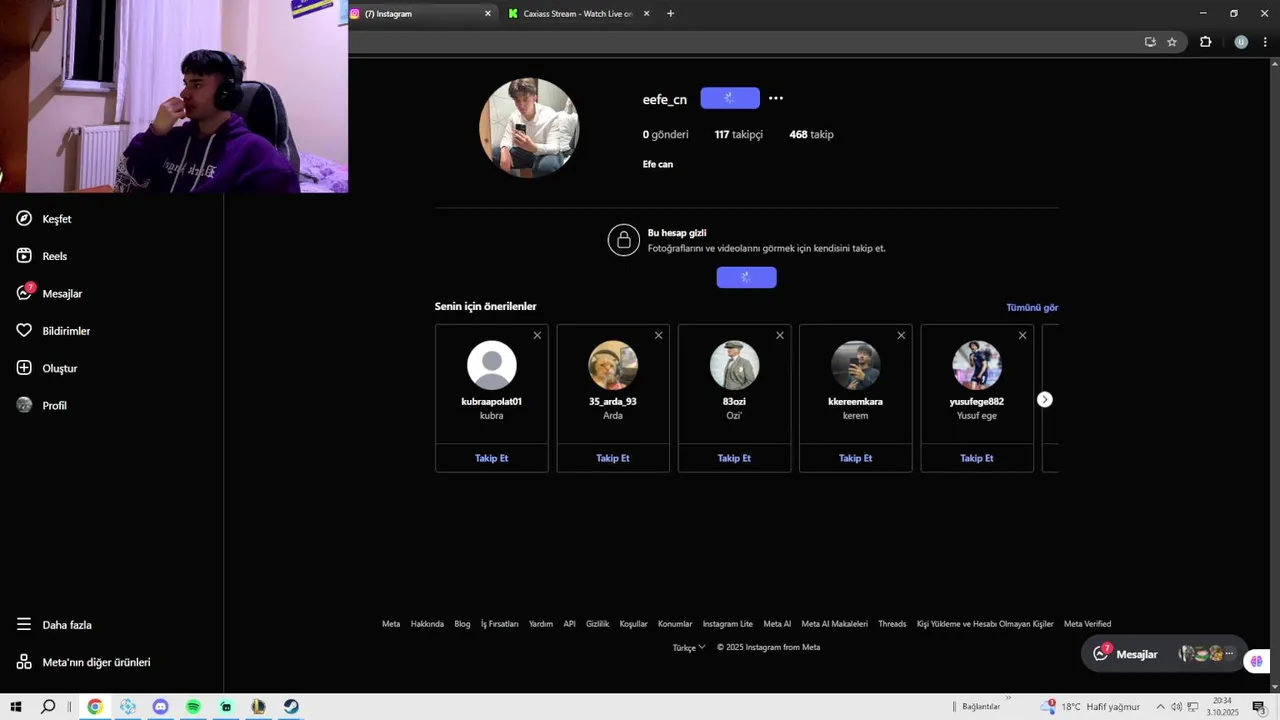
Task: Open yusufege882 avatar
Action: [977, 365]
